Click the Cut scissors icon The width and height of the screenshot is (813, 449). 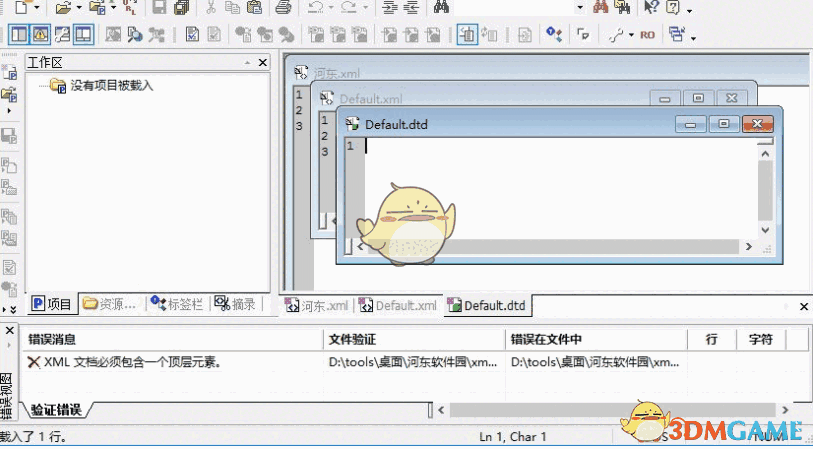[211, 7]
